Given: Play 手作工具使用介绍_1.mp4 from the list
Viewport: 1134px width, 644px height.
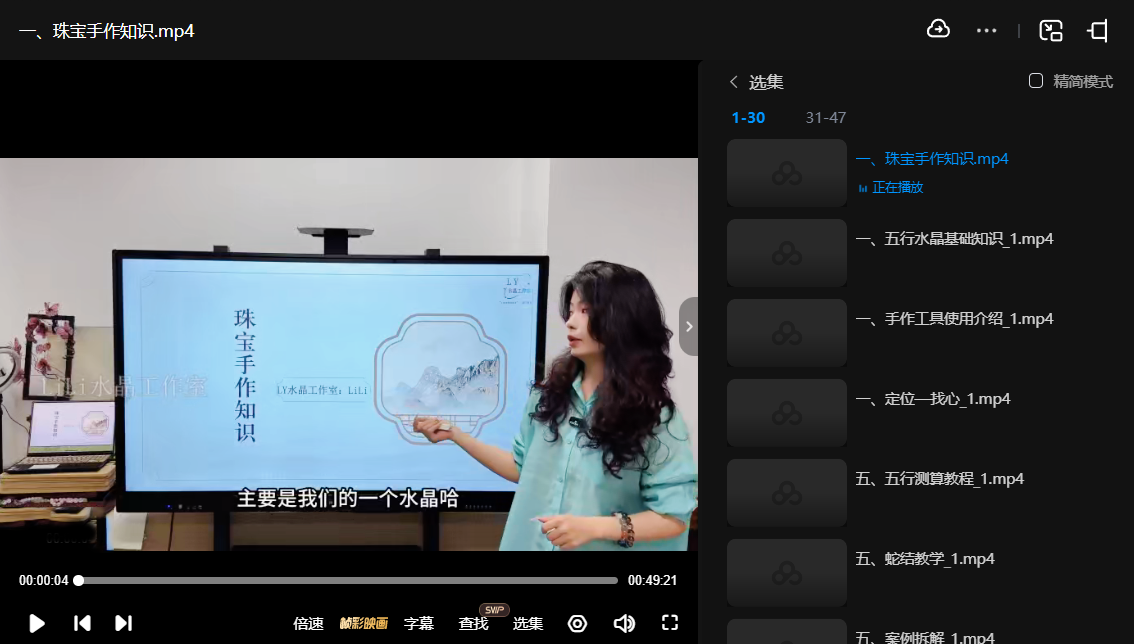Looking at the screenshot, I should click(x=954, y=319).
